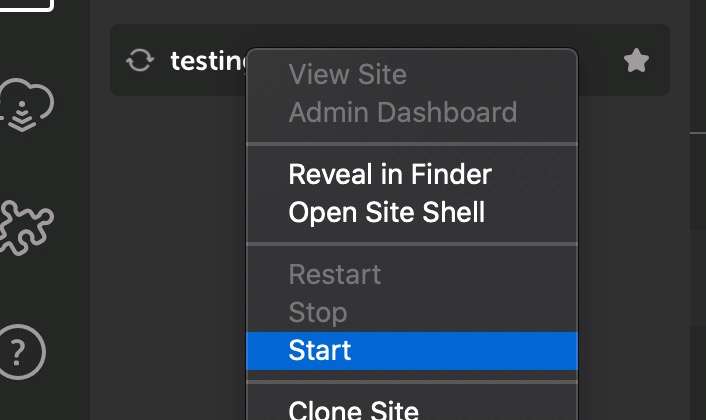Screen dimensions: 706x420
Task: Start the site using the highlighted Start item
Action: pyautogui.click(x=412, y=351)
